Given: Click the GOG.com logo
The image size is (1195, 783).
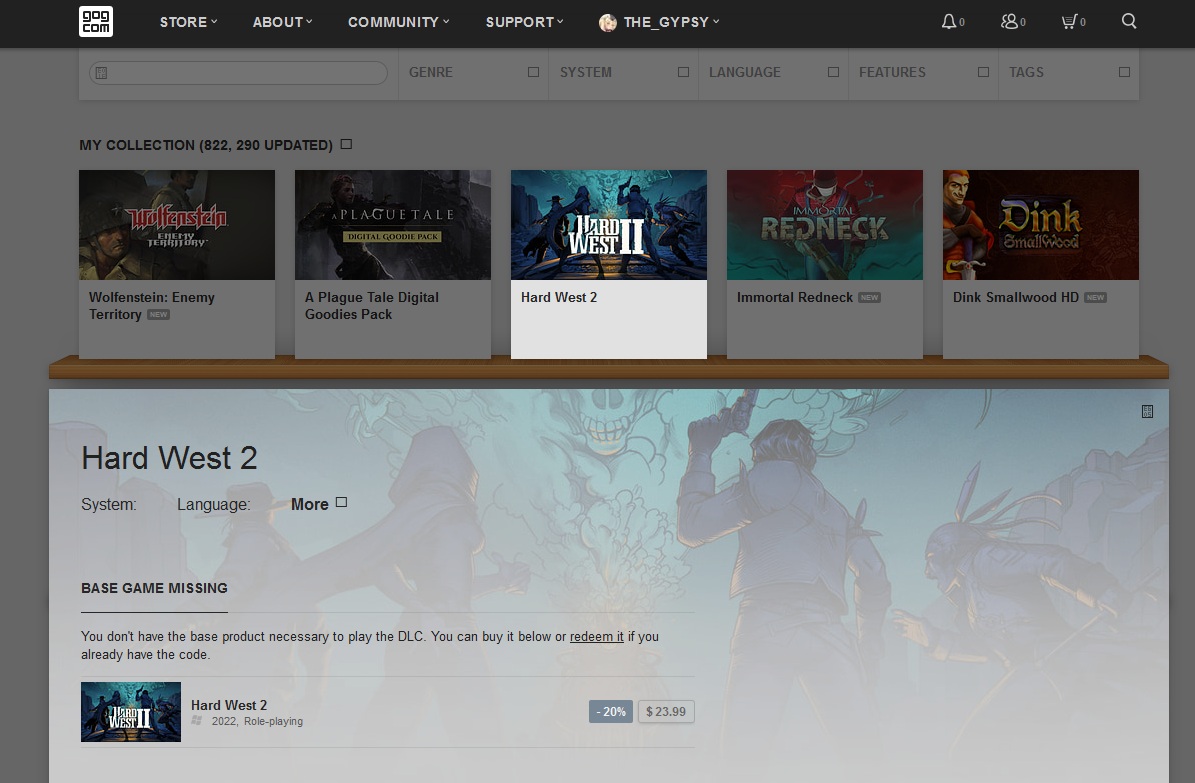Looking at the screenshot, I should coord(96,21).
